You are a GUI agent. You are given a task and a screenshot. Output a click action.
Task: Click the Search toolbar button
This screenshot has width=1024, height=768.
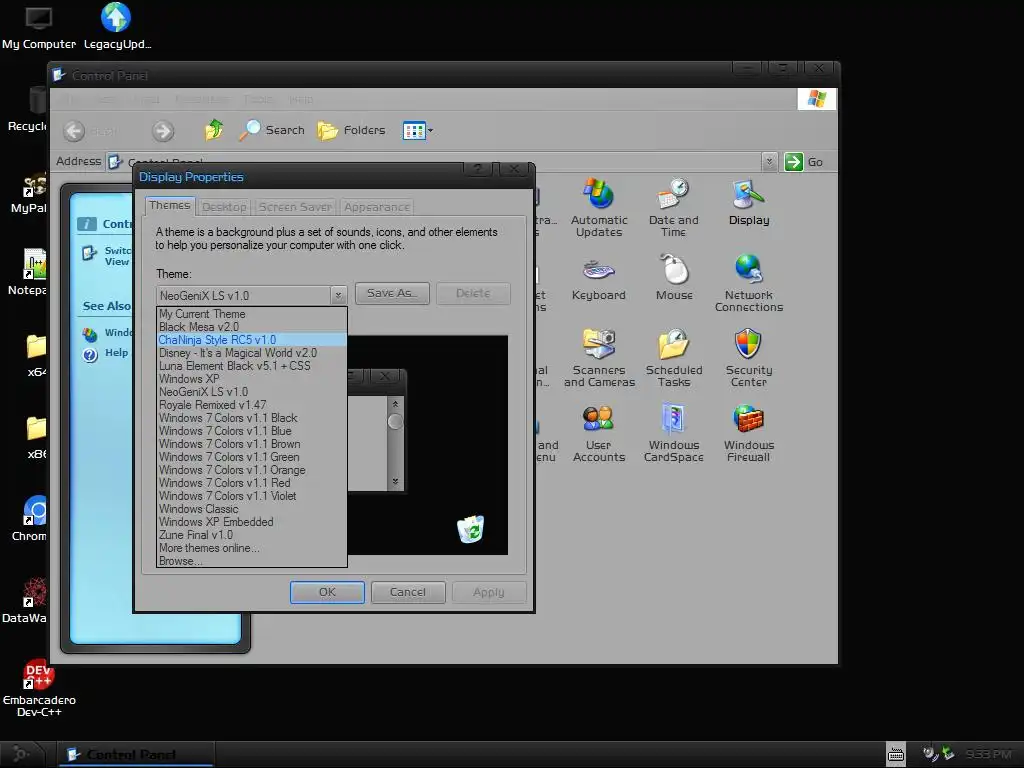(272, 130)
